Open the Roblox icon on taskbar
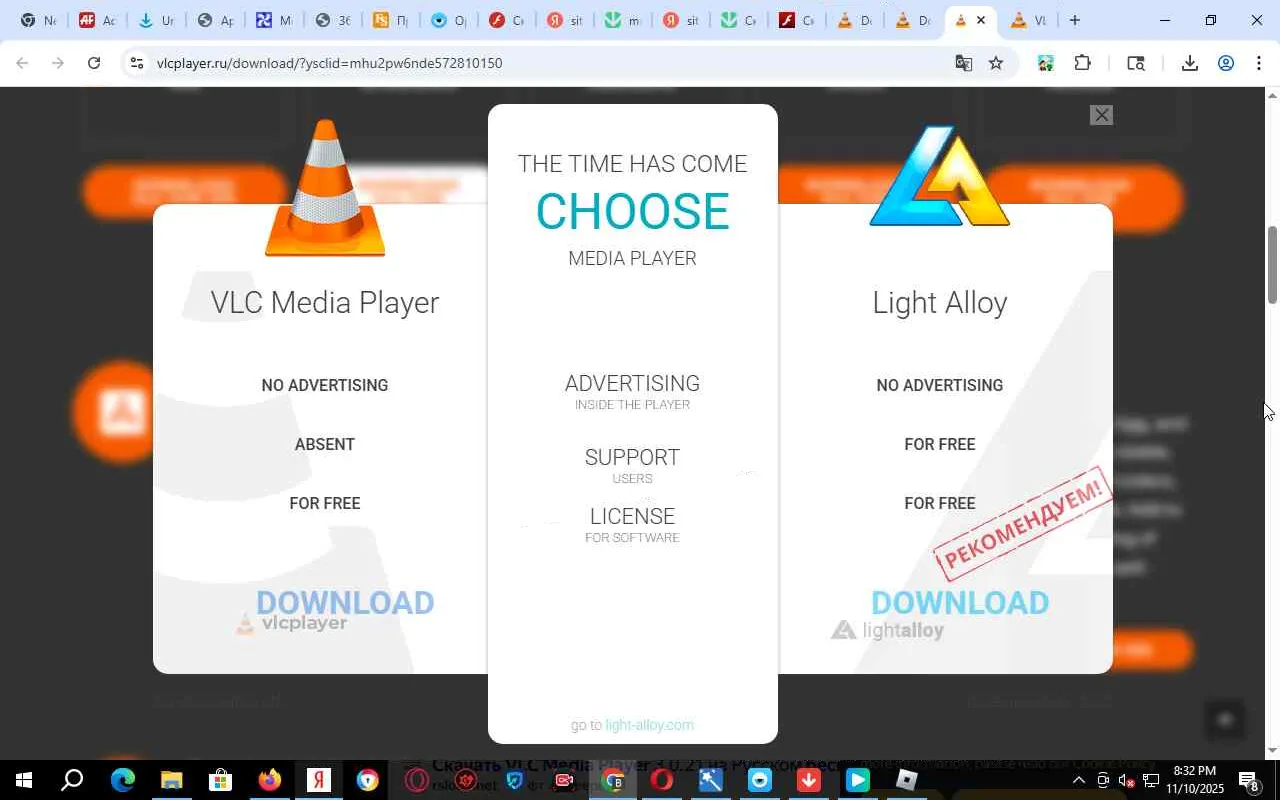 (x=907, y=780)
